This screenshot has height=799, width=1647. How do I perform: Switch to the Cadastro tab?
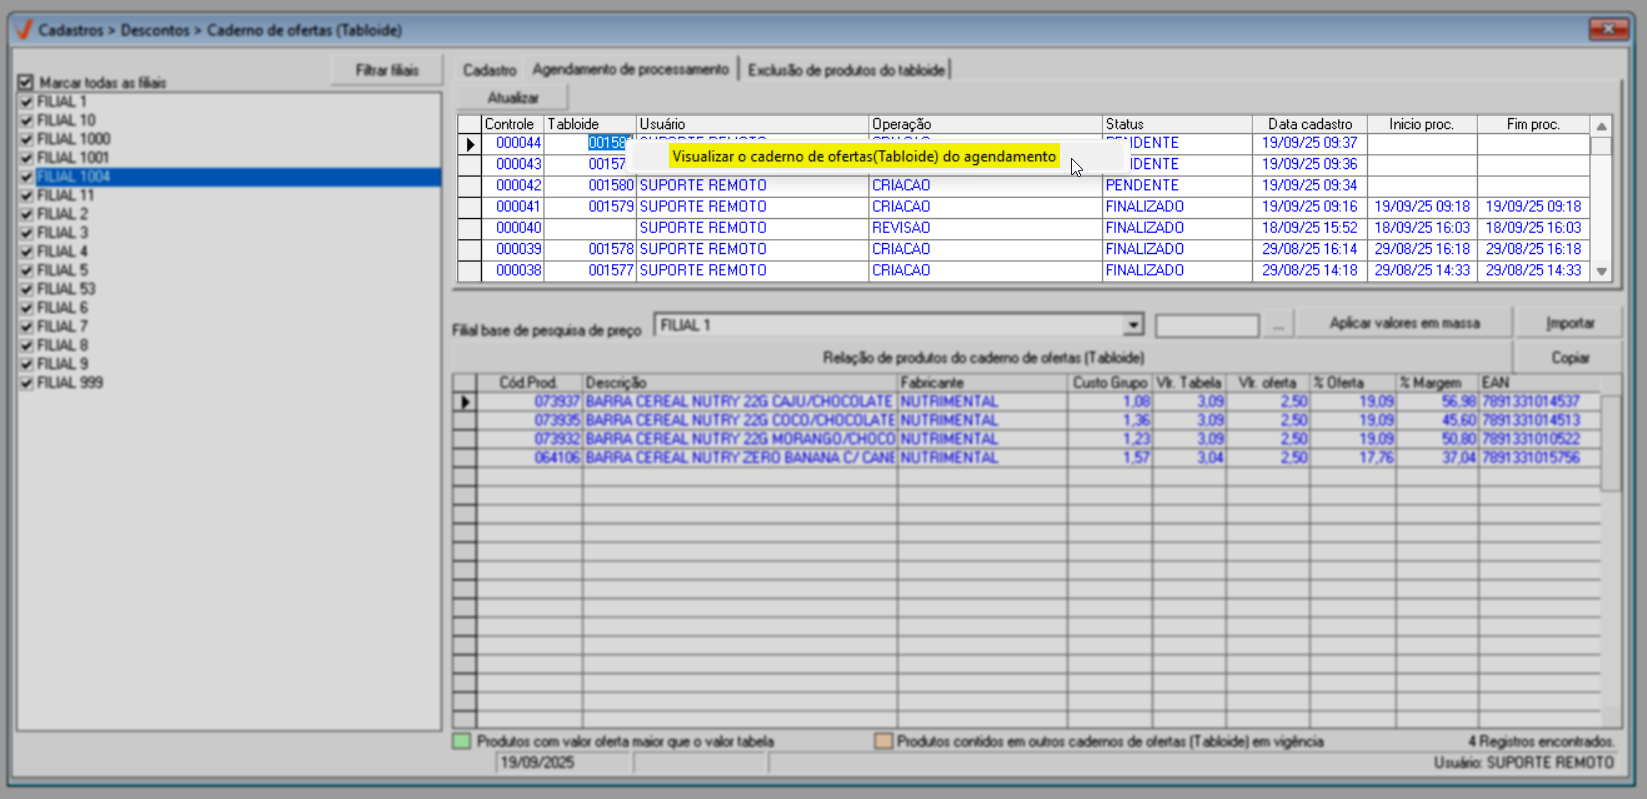(489, 70)
